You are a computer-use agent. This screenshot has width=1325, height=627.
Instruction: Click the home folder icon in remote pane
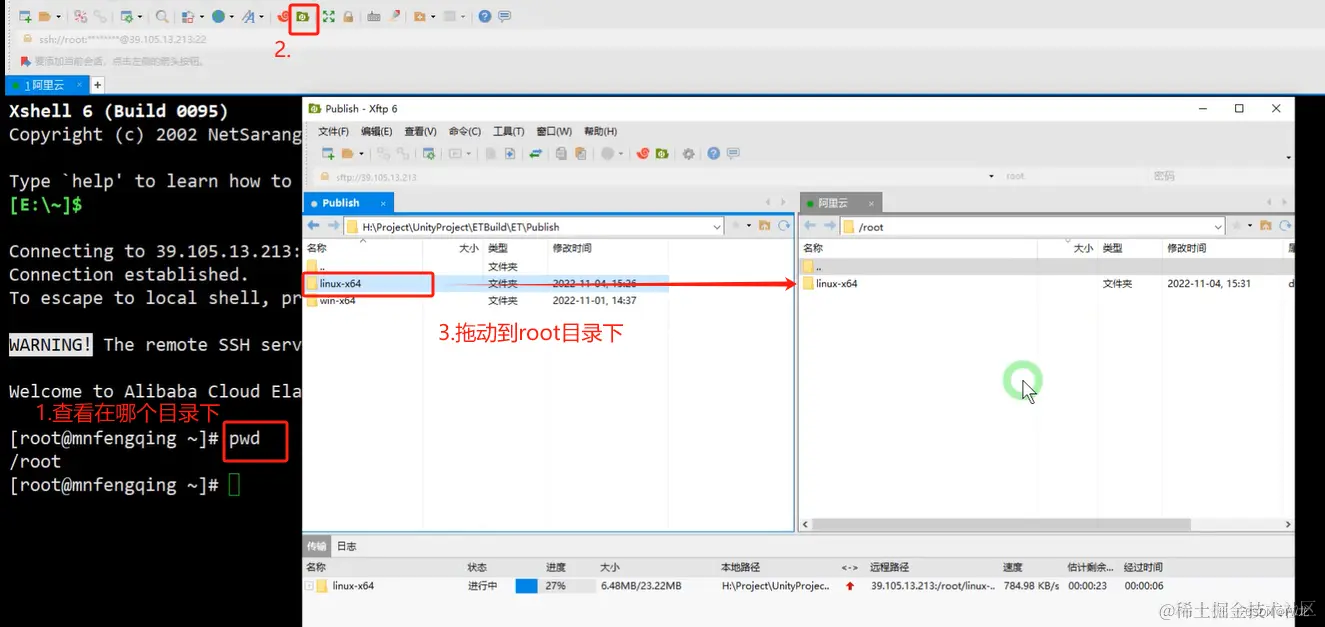1265,226
